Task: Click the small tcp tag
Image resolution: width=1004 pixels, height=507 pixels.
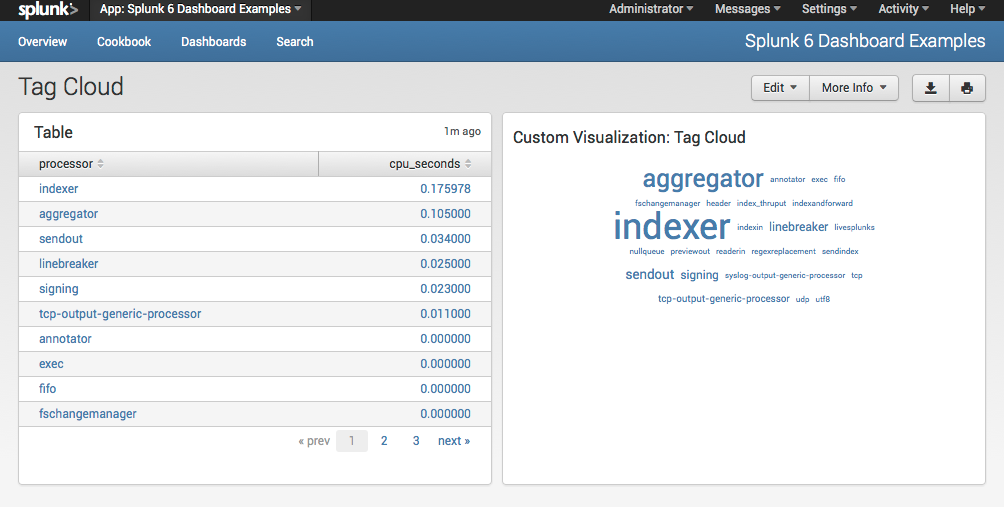Action: coord(857,276)
